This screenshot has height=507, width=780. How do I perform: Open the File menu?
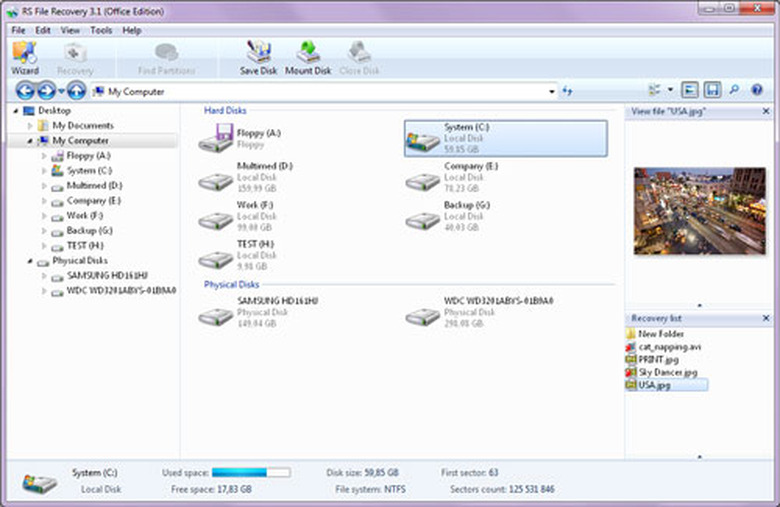(18, 31)
